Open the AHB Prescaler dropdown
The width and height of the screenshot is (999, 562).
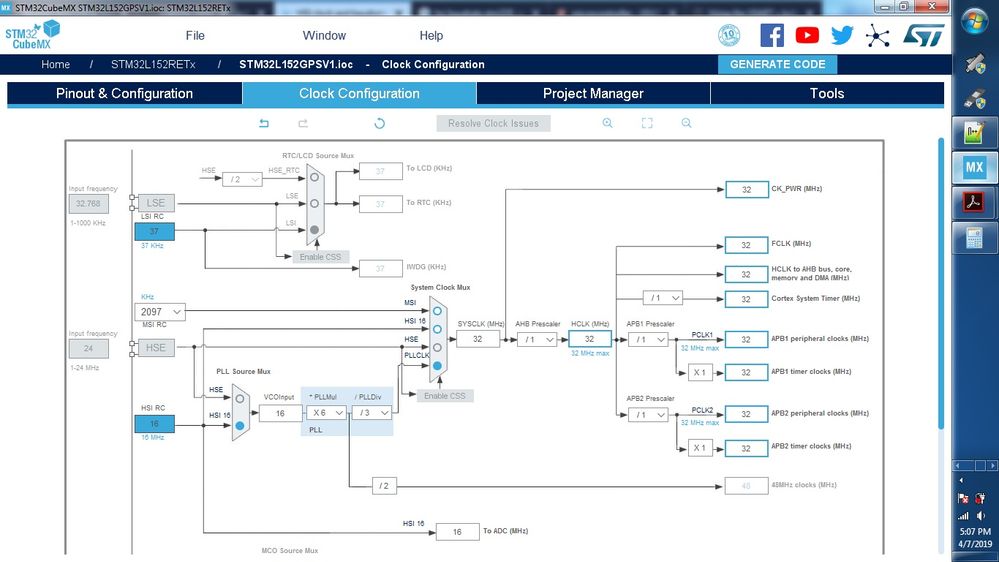pos(537,340)
